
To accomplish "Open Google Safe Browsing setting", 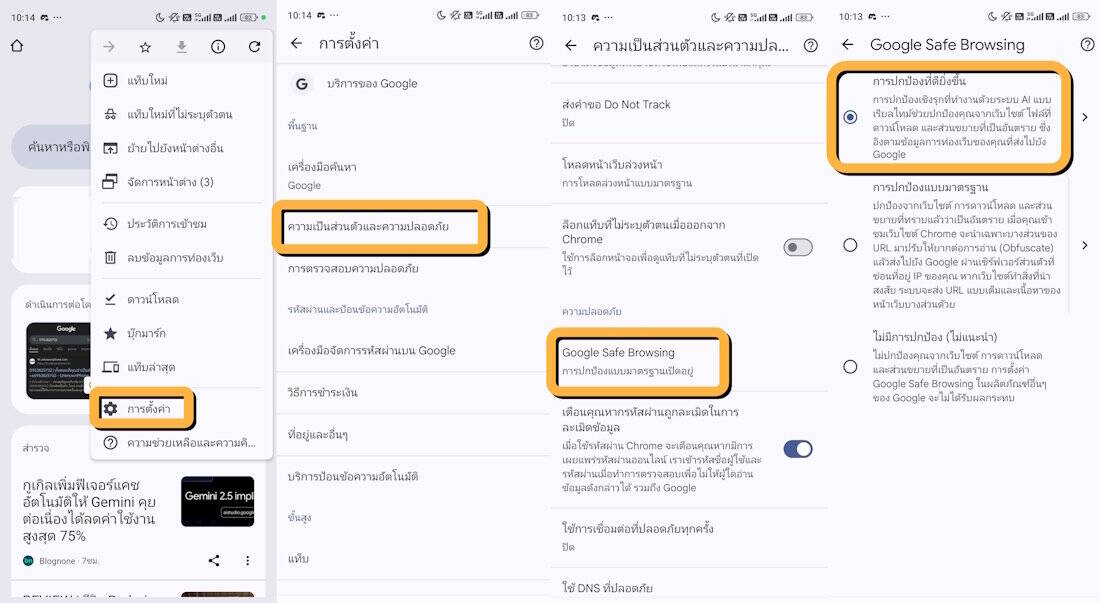I will pos(638,361).
